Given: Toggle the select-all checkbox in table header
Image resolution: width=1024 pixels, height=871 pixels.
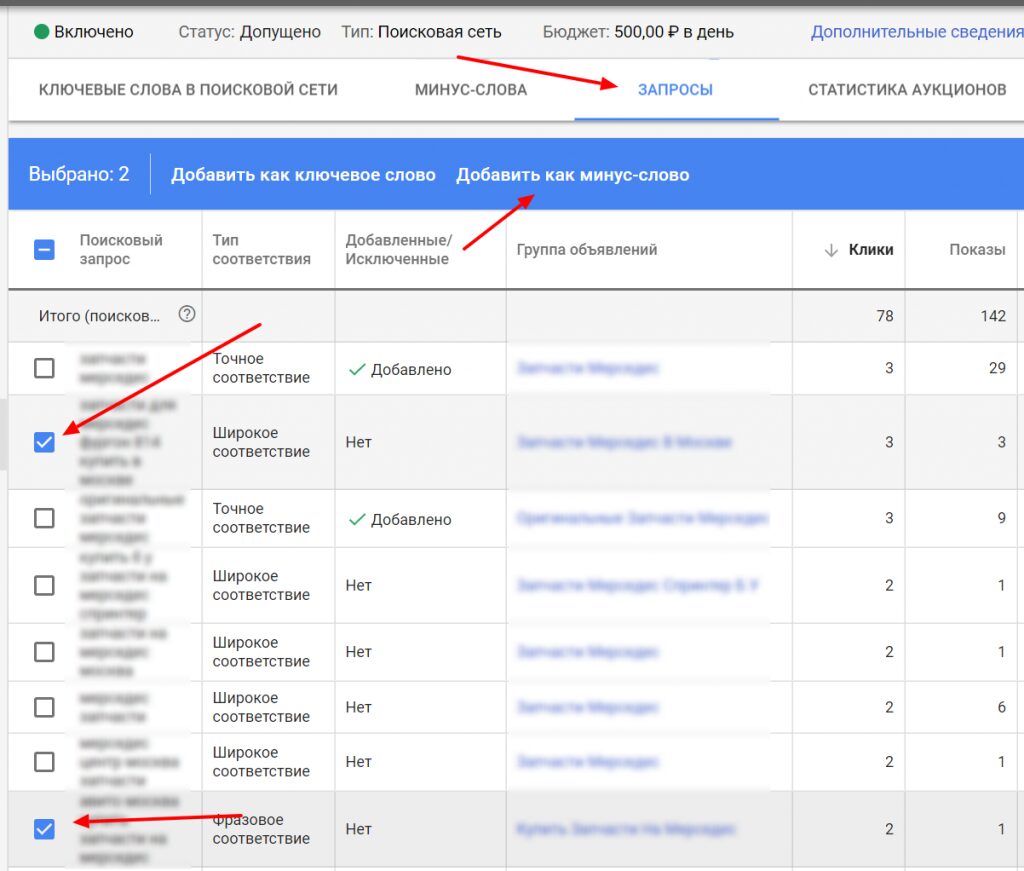Looking at the screenshot, I should point(44,250).
